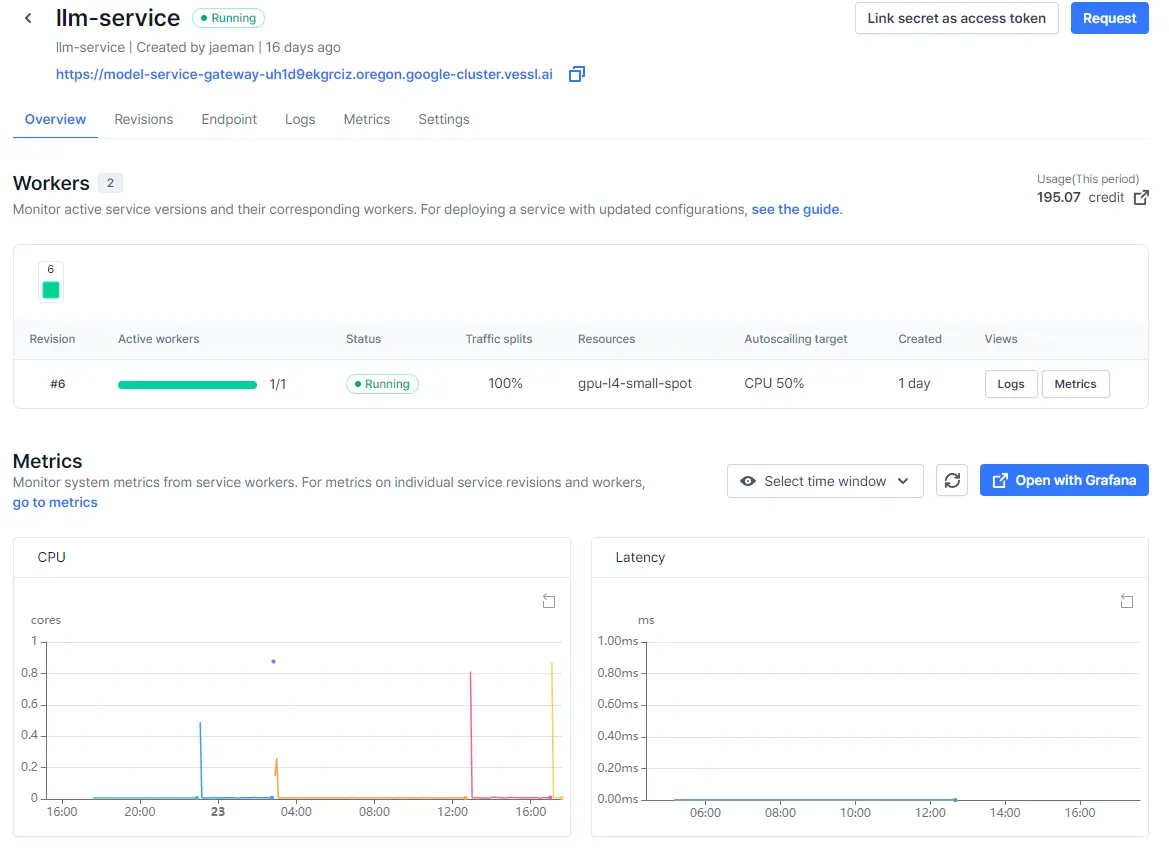
Task: Open usage credit external link icon
Action: click(x=1140, y=198)
